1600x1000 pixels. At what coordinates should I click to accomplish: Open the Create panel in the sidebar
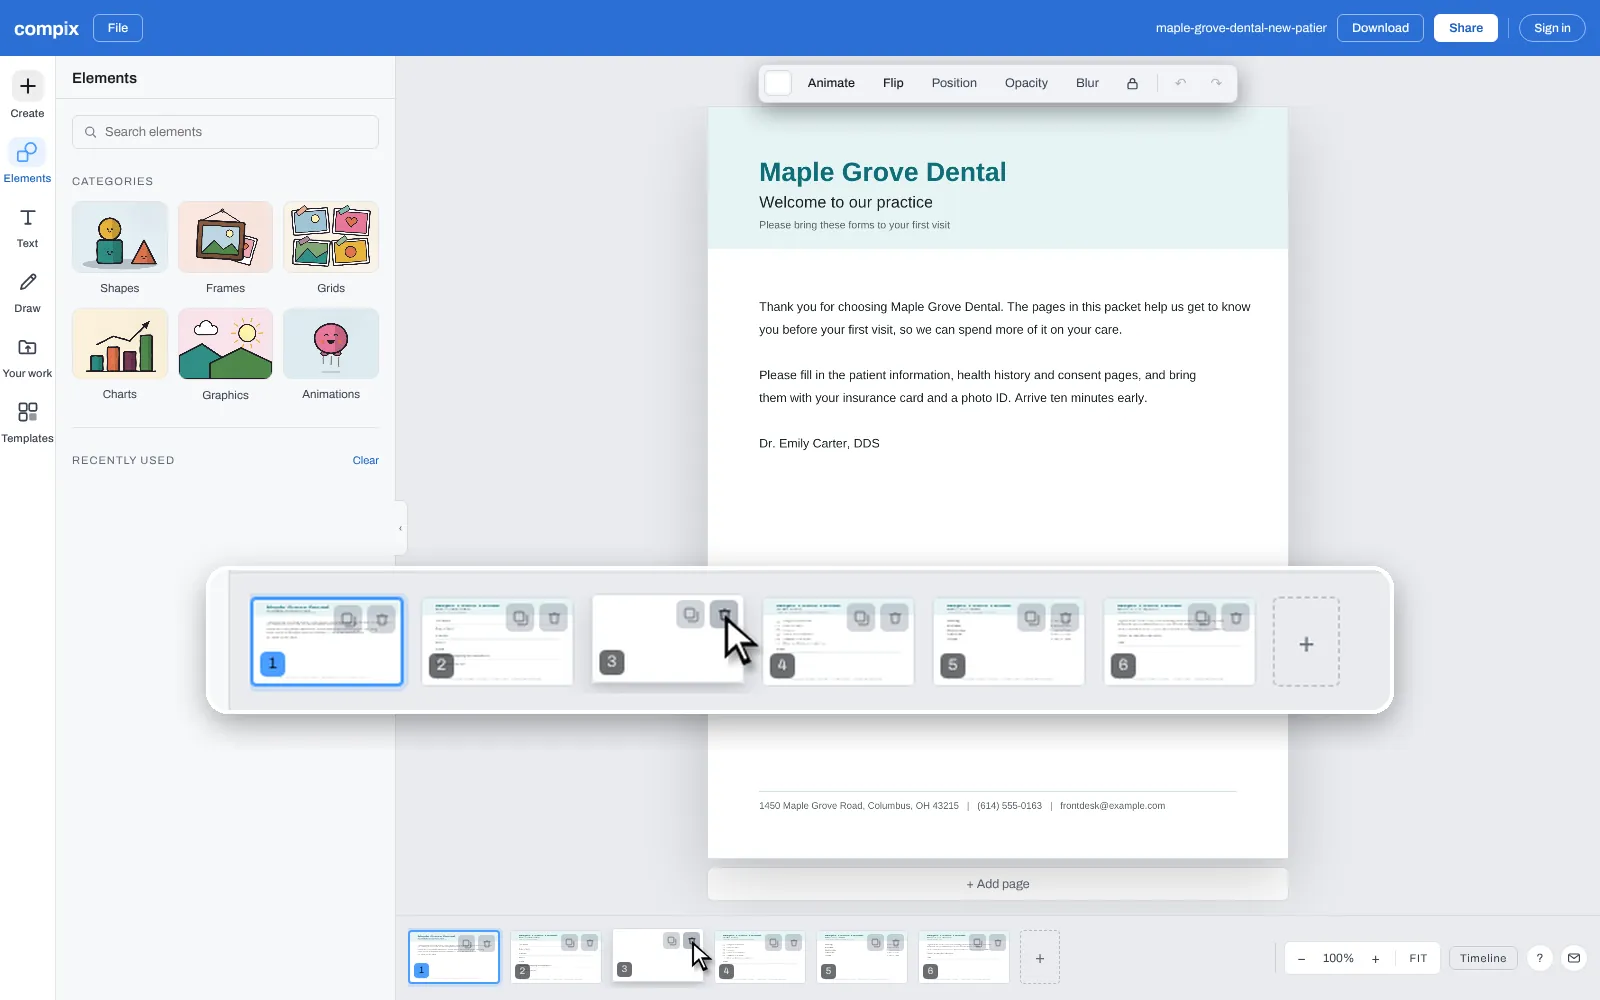pyautogui.click(x=27, y=96)
